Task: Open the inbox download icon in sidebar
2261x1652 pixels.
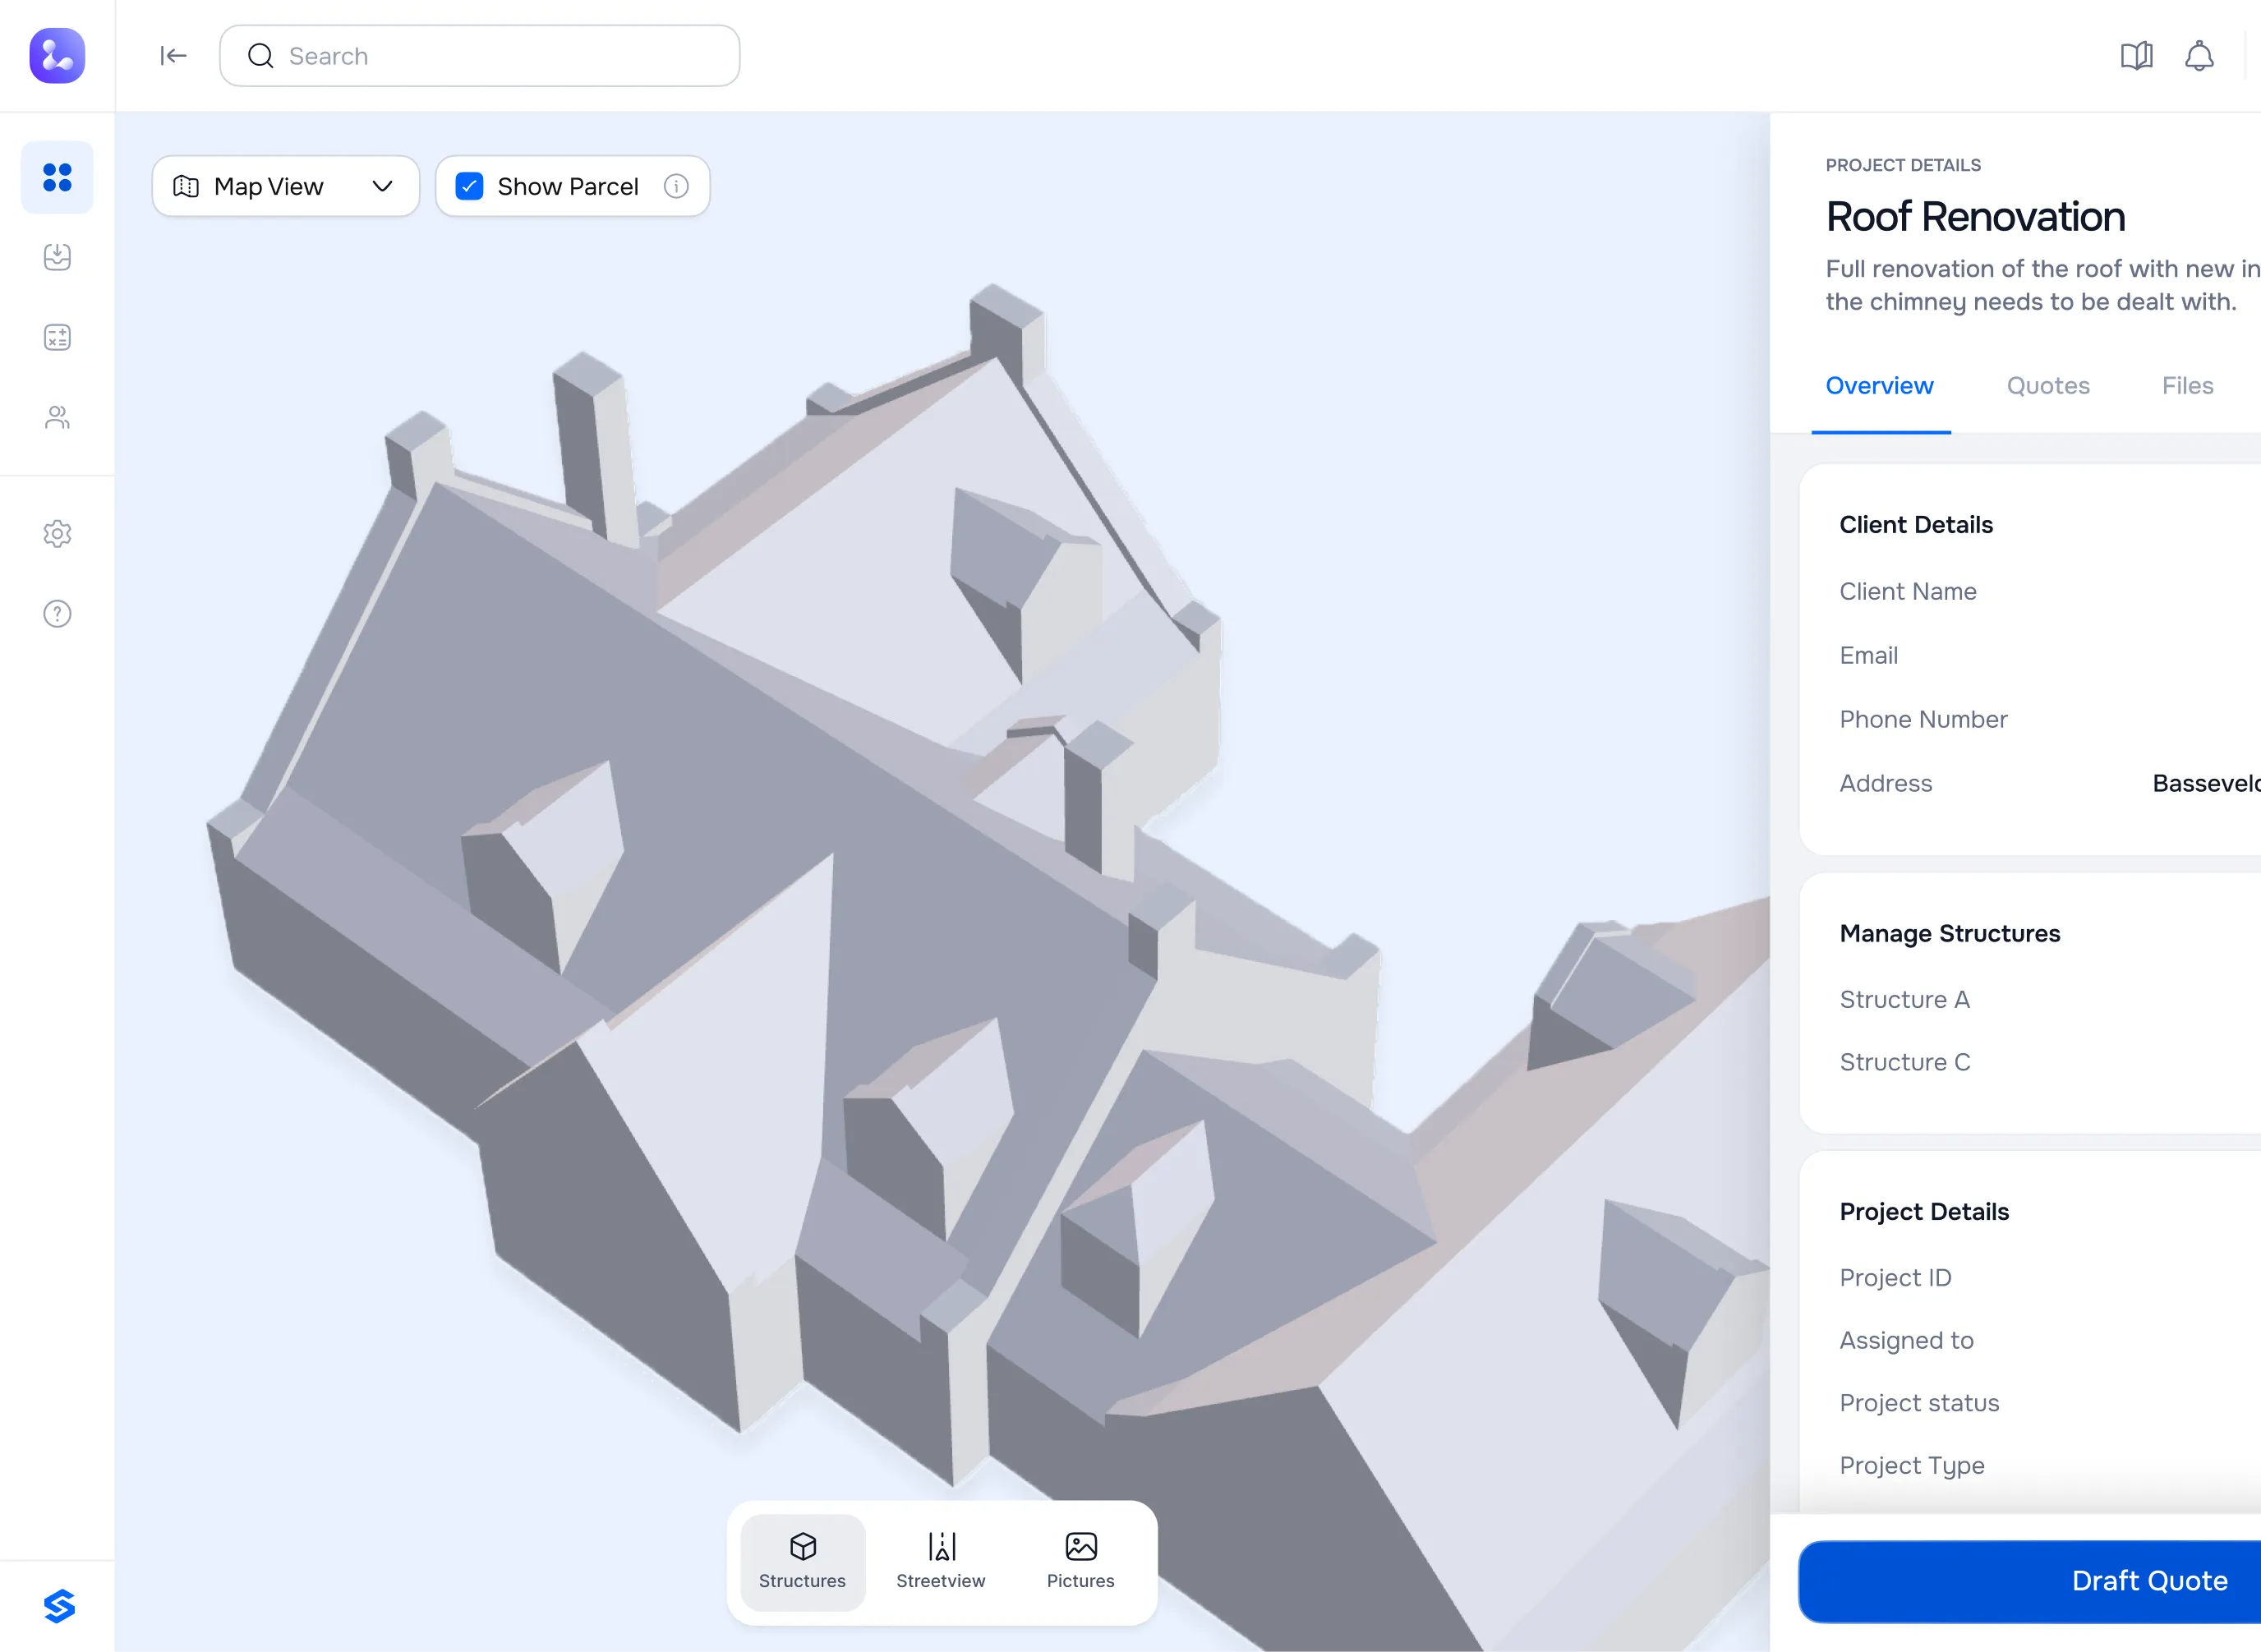Action: (x=57, y=257)
